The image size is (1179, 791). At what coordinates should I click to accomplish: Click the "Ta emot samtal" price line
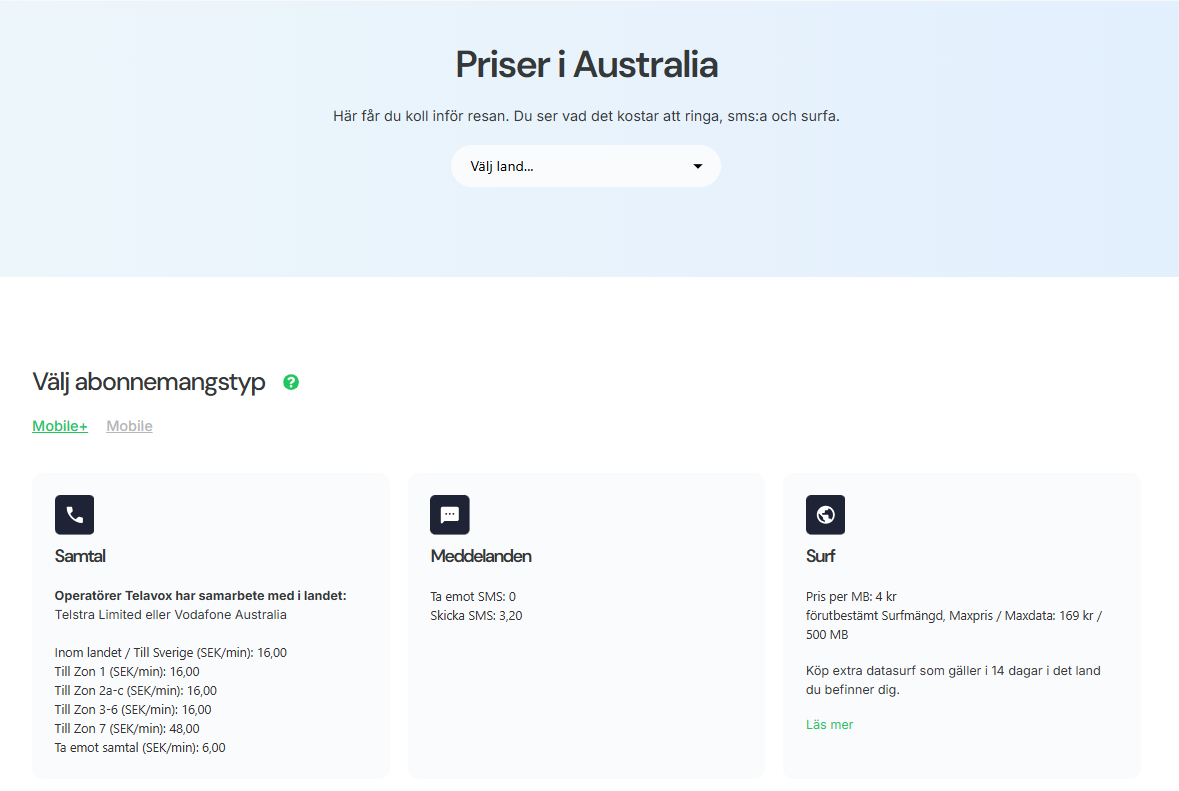(x=140, y=747)
